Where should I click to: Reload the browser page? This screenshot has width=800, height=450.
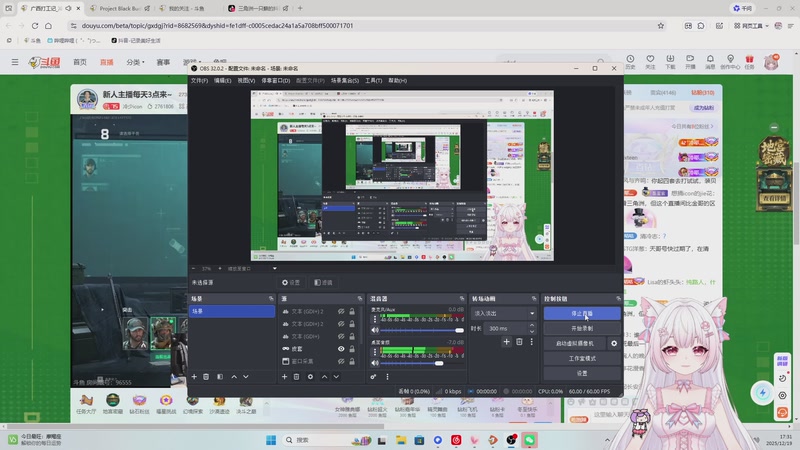point(35,26)
